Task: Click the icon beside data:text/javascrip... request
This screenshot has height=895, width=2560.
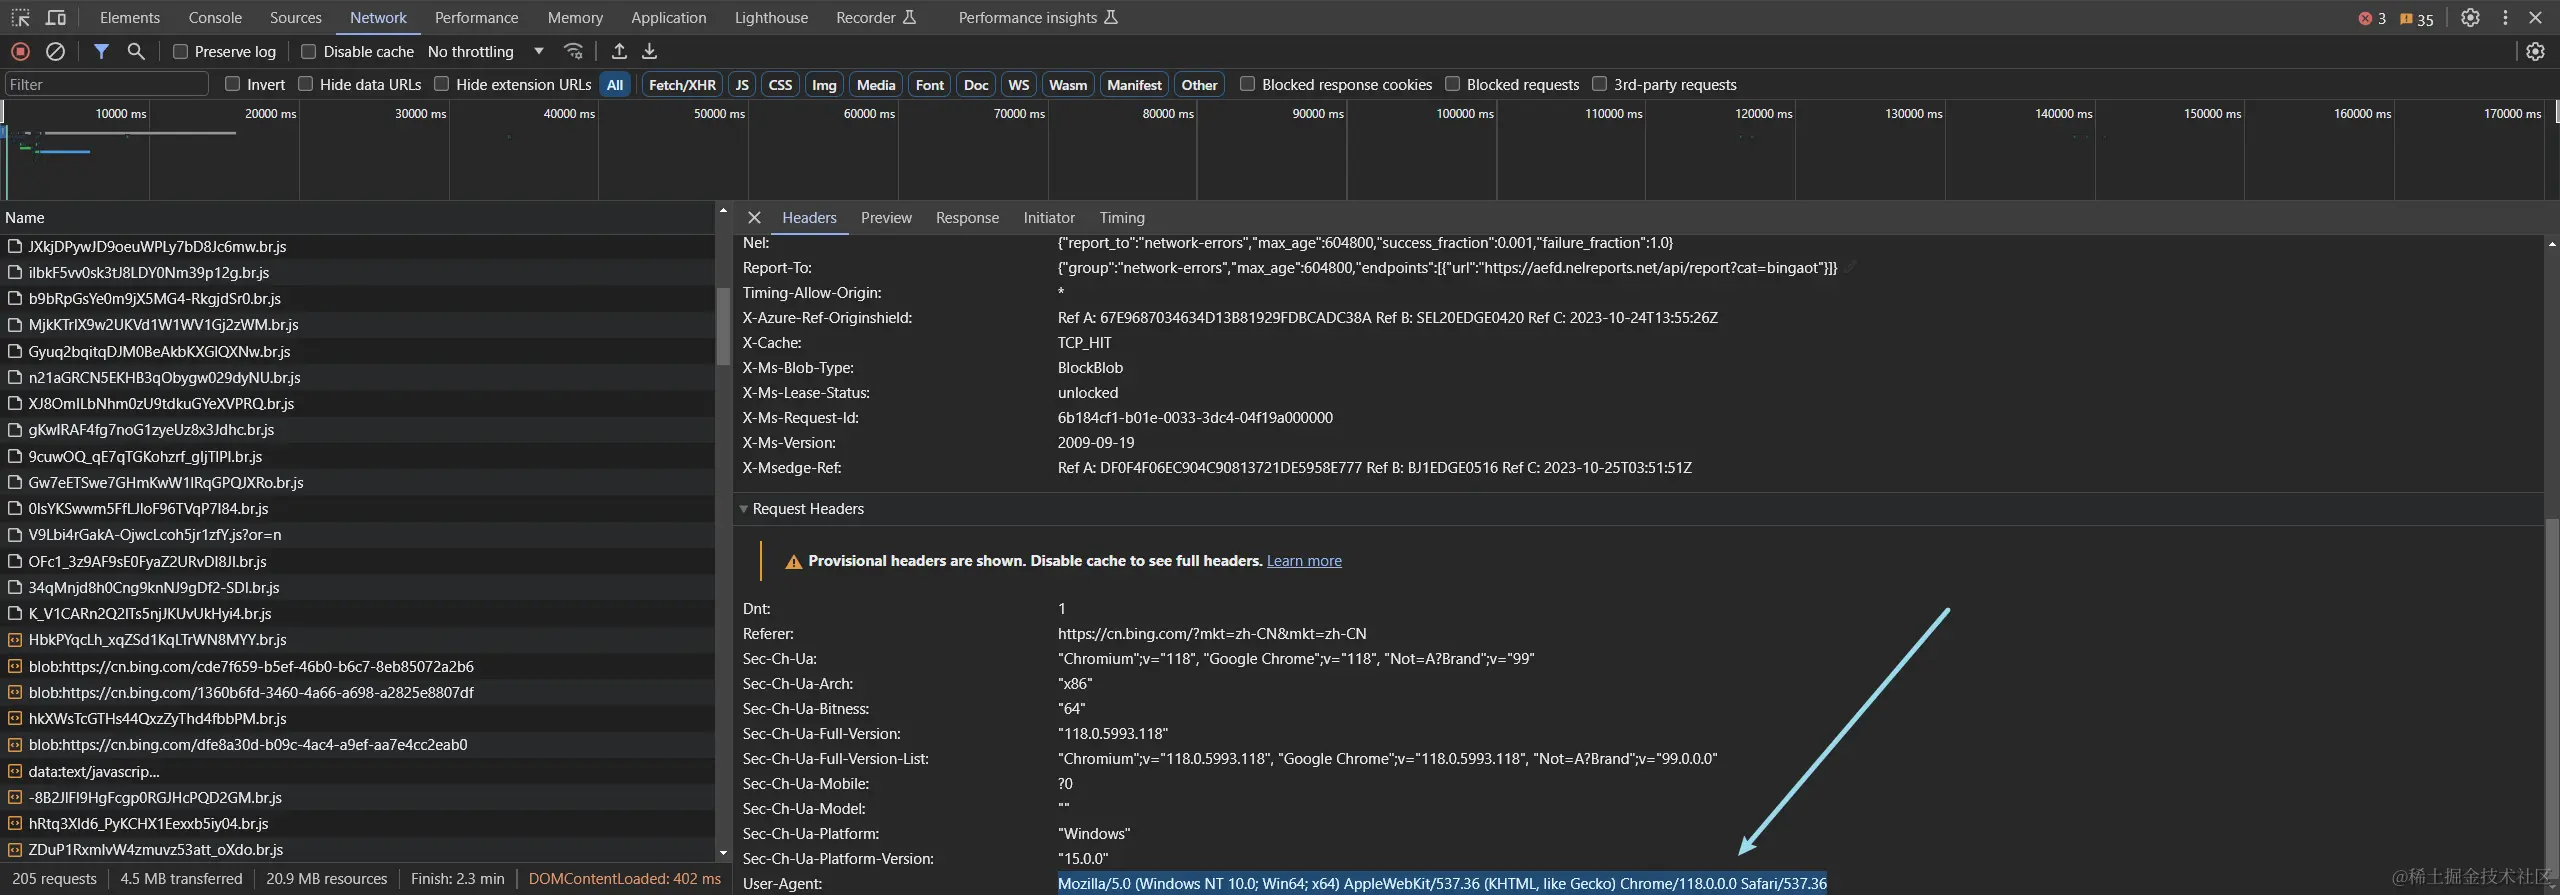Action: [x=15, y=771]
